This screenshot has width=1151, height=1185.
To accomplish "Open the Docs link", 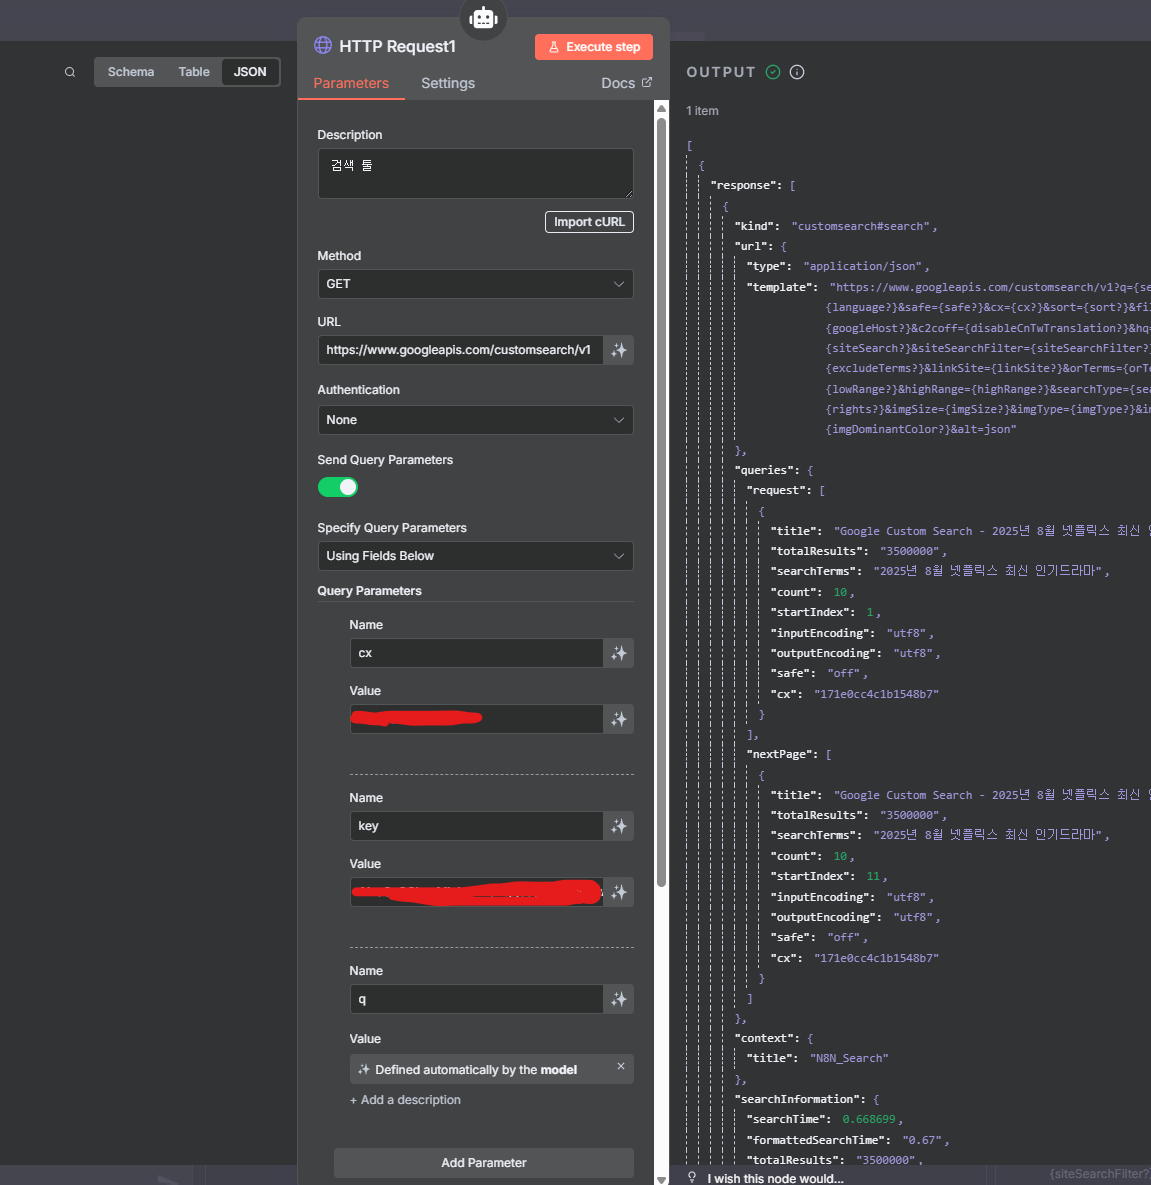I will [627, 83].
